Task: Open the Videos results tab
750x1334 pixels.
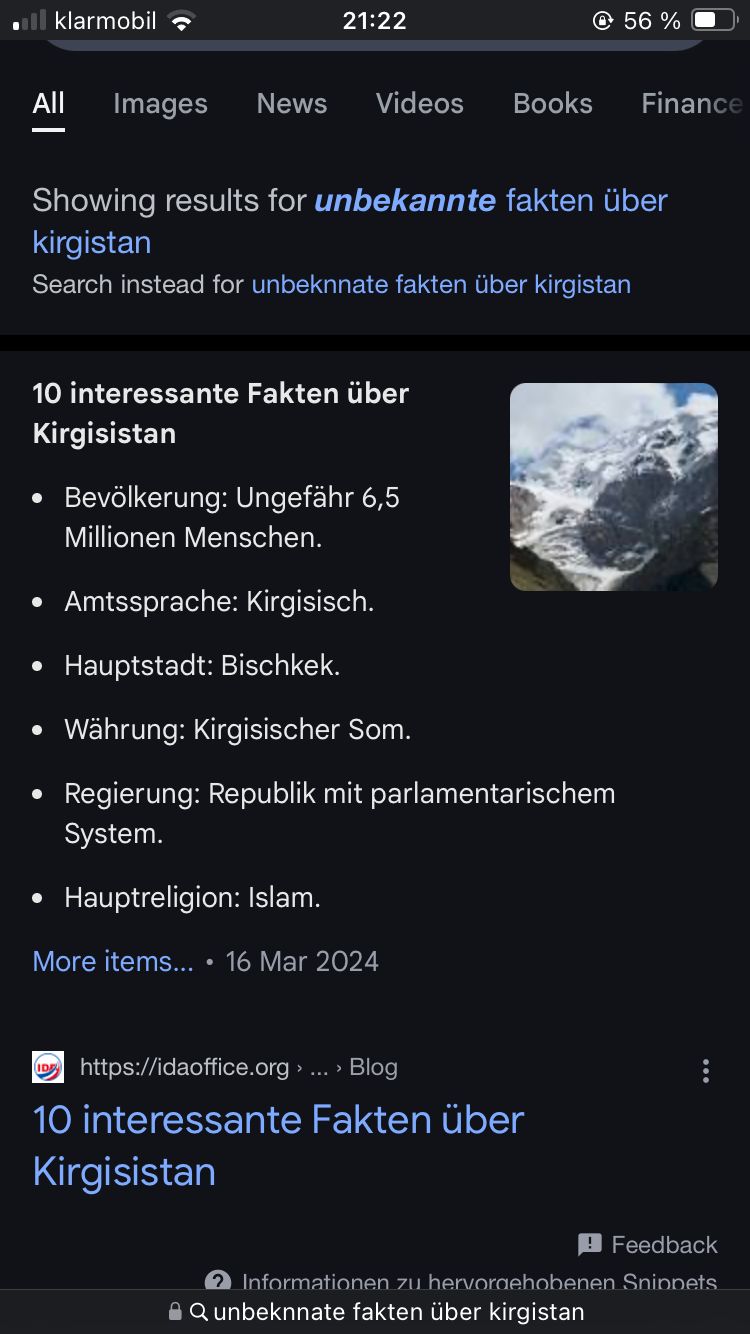Action: click(419, 104)
